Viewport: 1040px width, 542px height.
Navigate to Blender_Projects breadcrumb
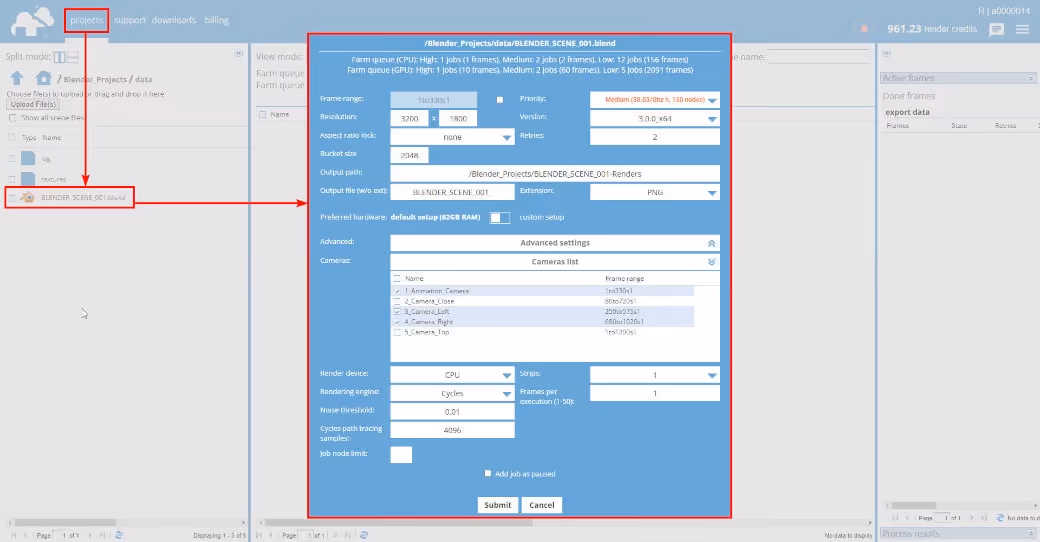(96, 79)
